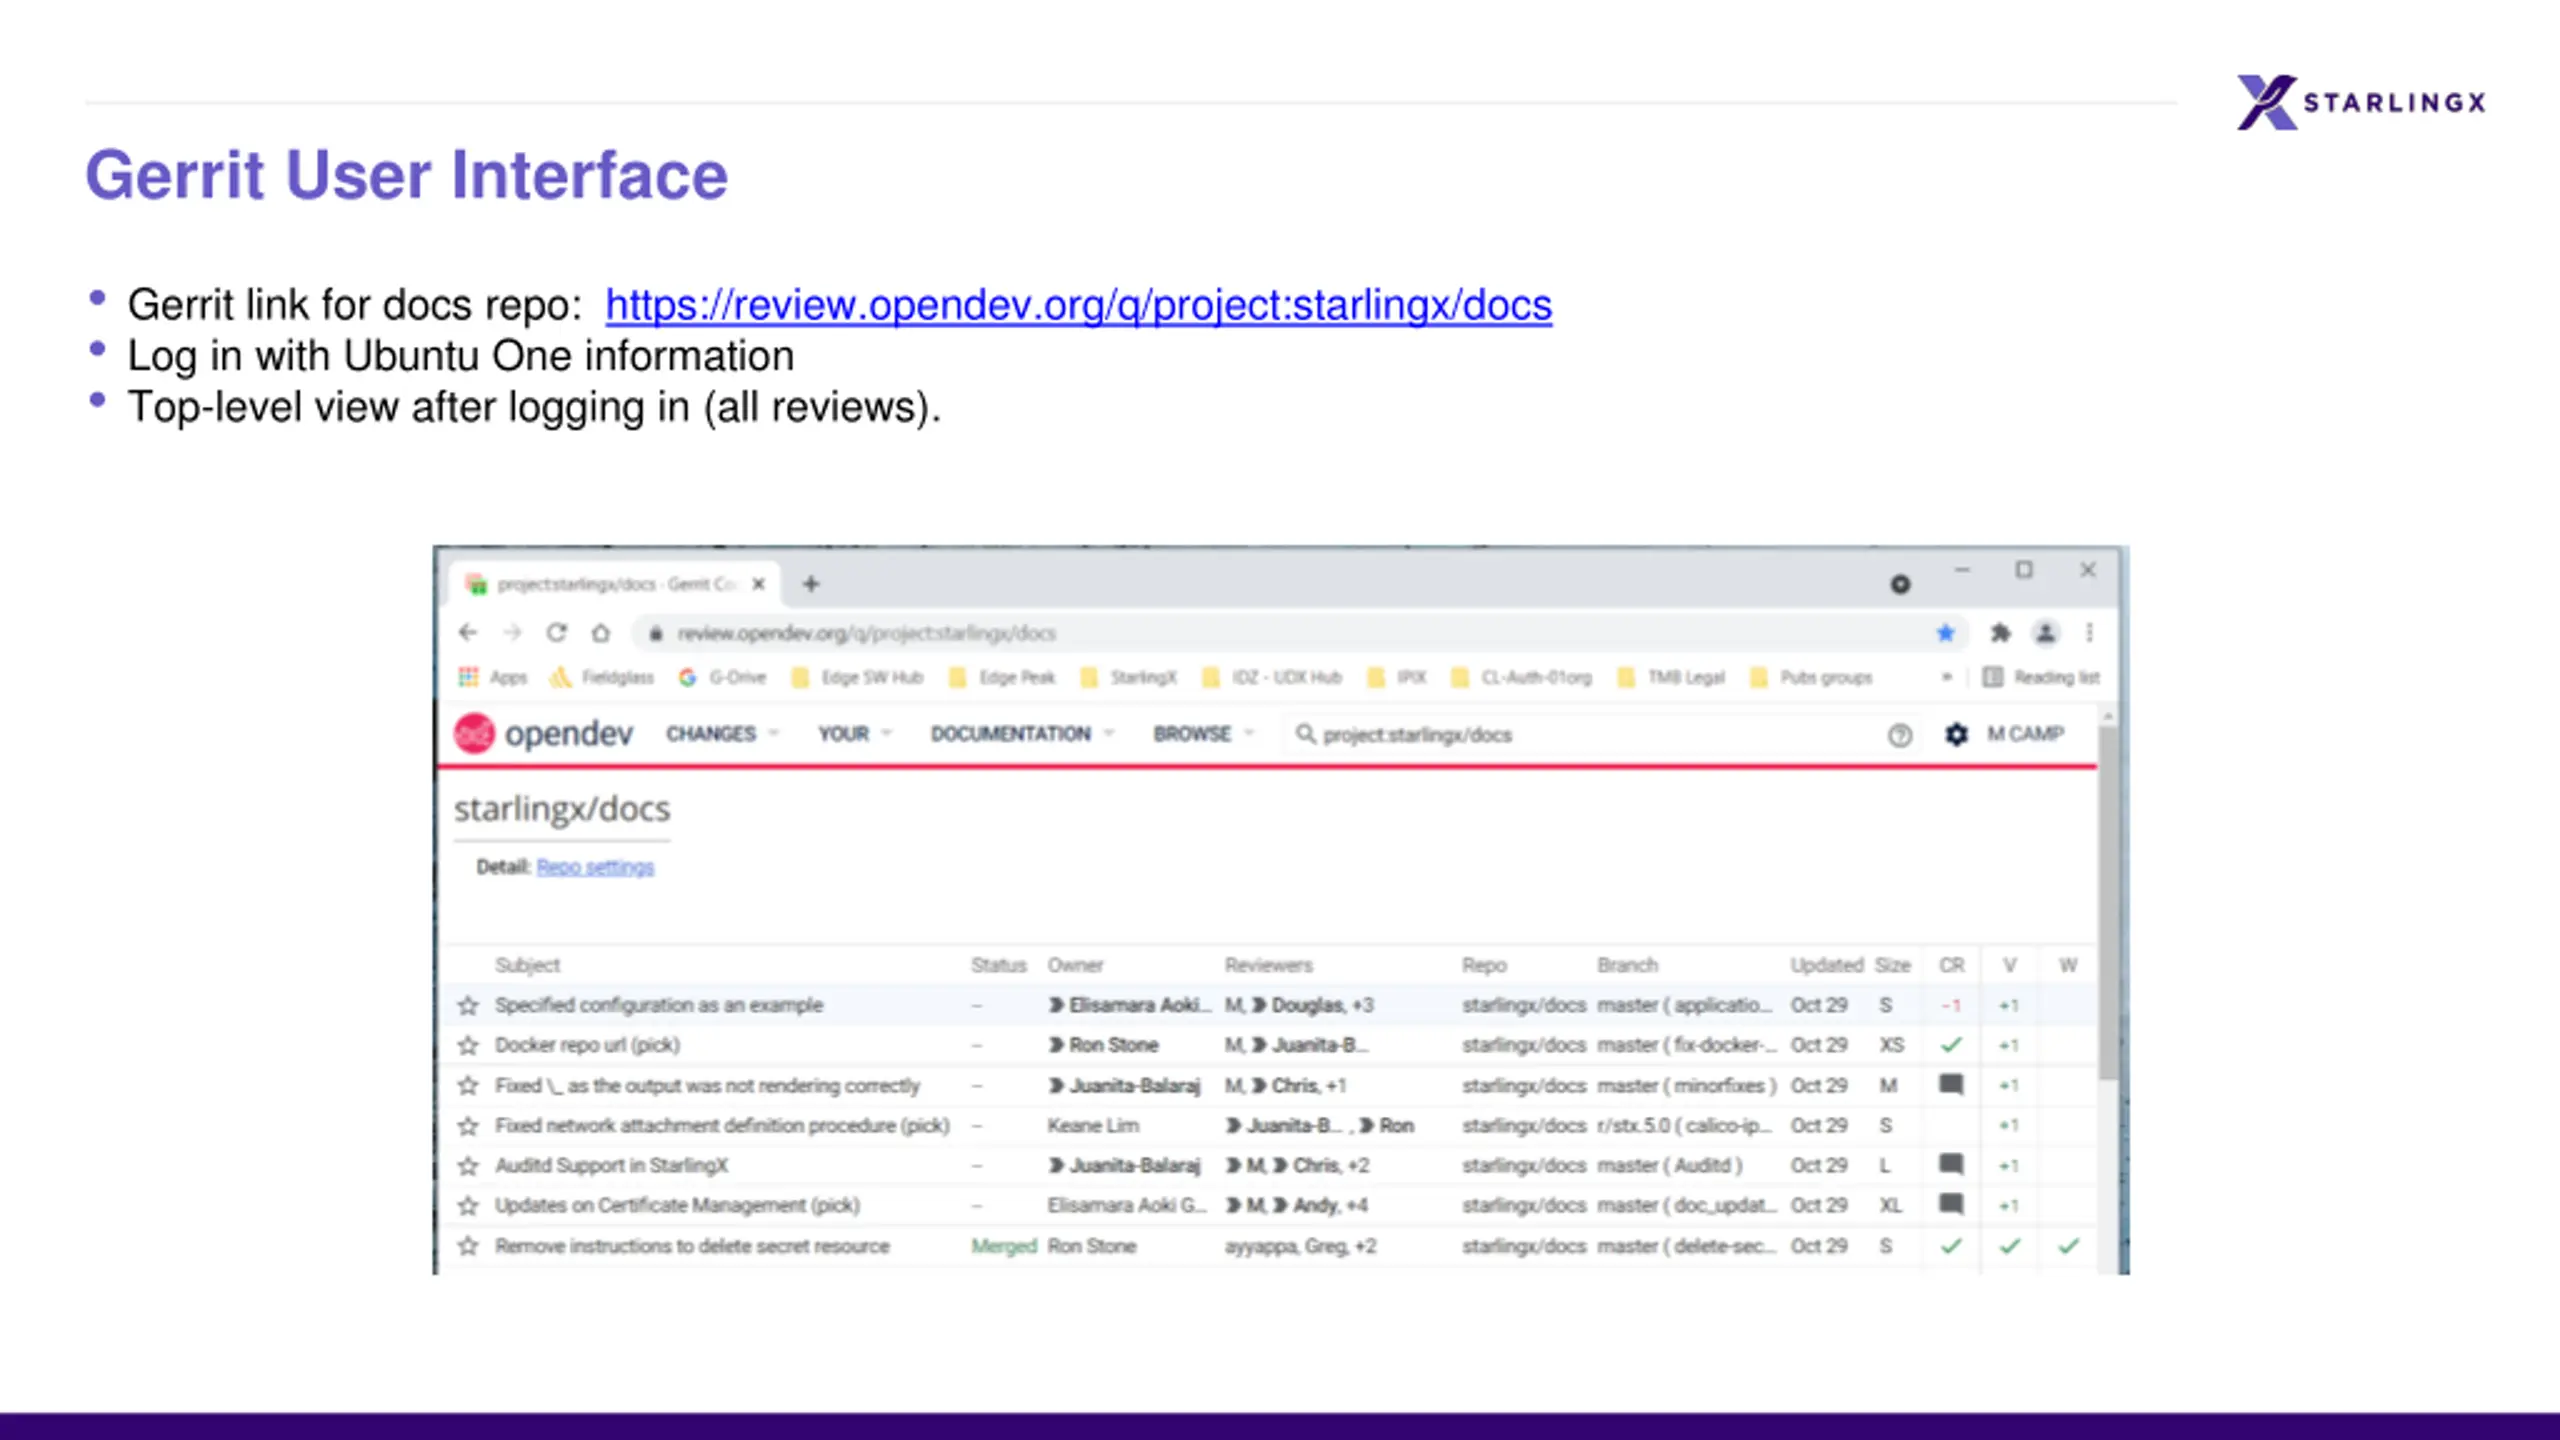2560x1440 pixels.
Task: Open the G-Drive bookmark
Action: point(722,678)
